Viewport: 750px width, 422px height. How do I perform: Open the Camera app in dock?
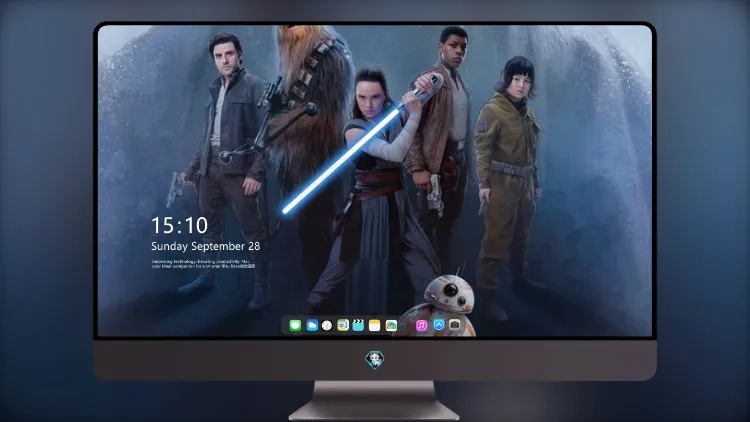click(455, 325)
